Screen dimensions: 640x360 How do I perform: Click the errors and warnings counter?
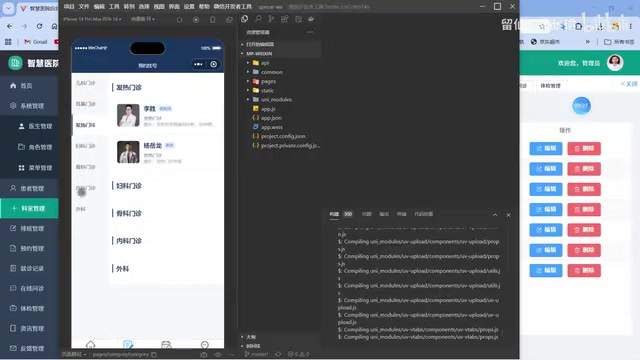tap(298, 354)
